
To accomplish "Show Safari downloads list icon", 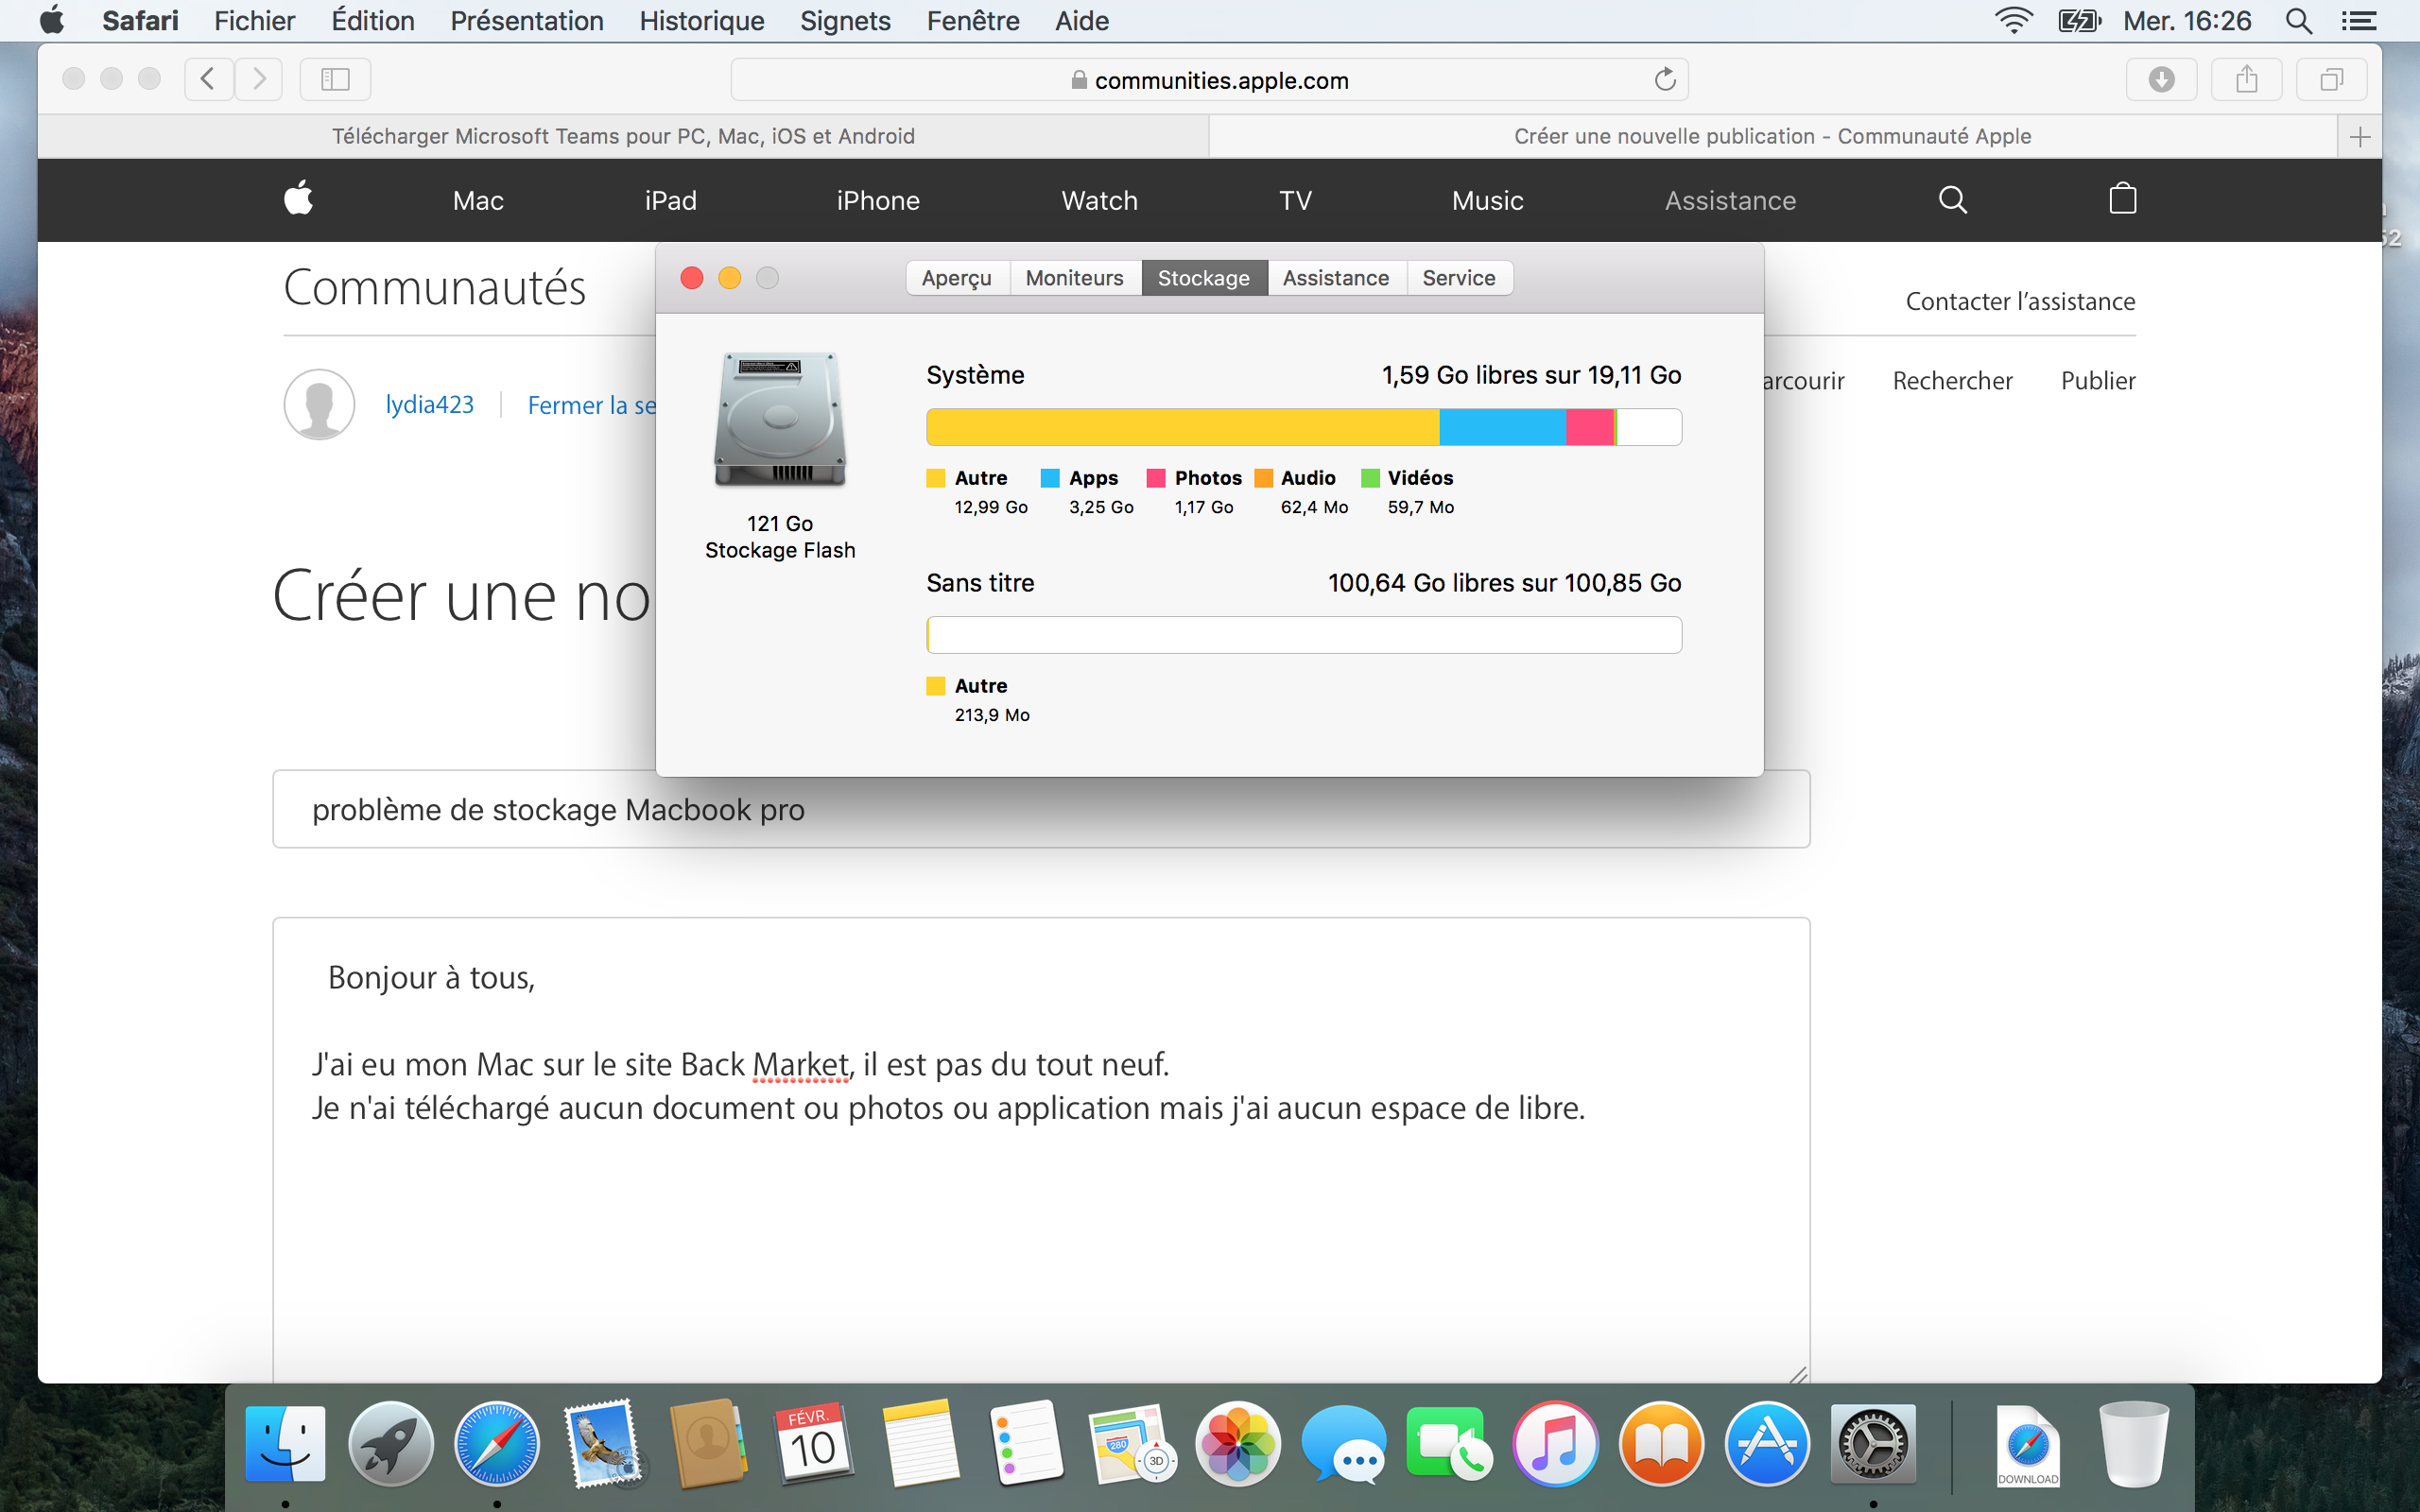I will point(2161,79).
